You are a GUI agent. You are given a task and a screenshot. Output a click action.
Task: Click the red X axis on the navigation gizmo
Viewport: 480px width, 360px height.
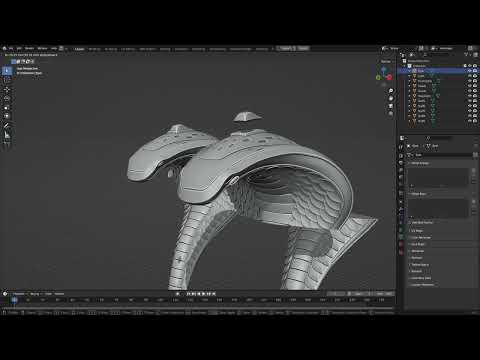tap(389, 77)
